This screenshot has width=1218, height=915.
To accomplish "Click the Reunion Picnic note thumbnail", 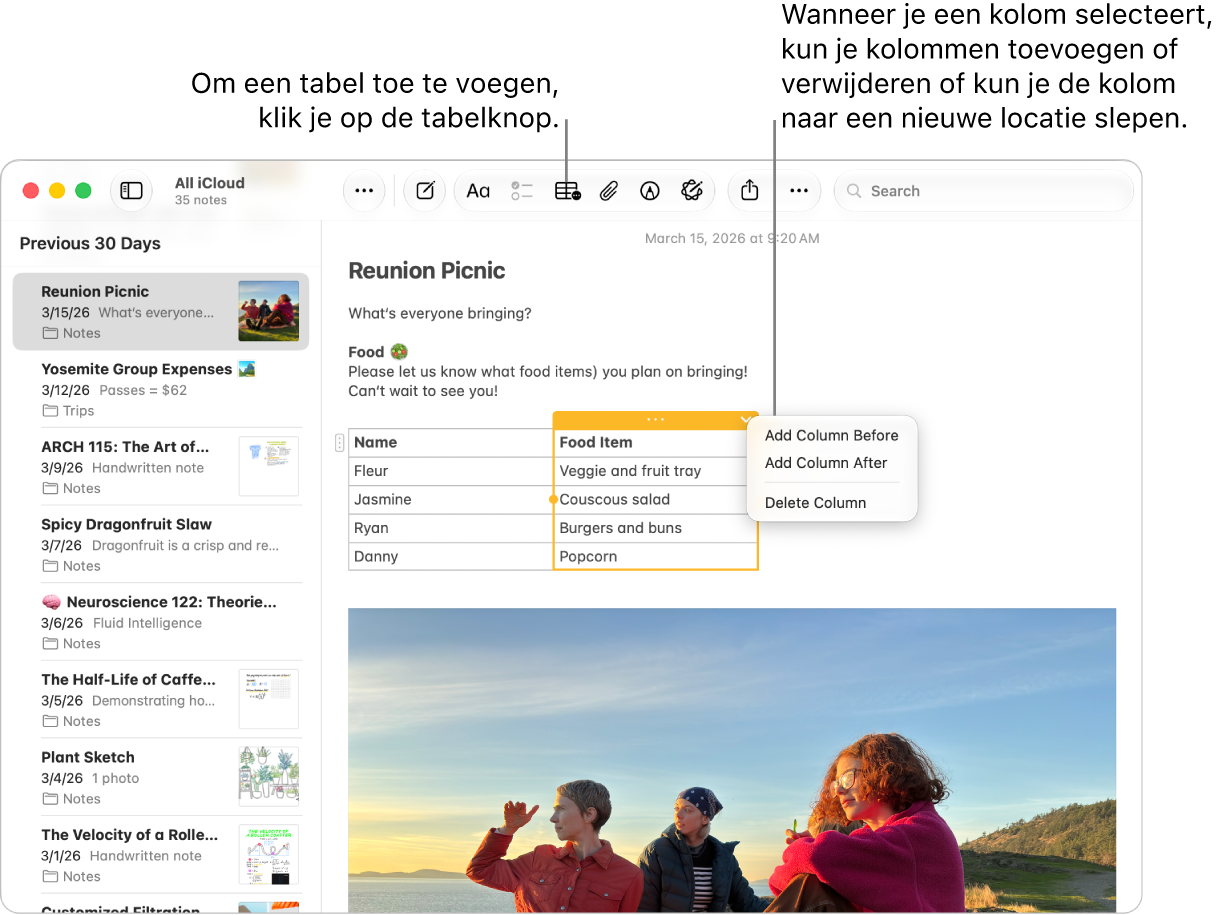I will coord(268,311).
